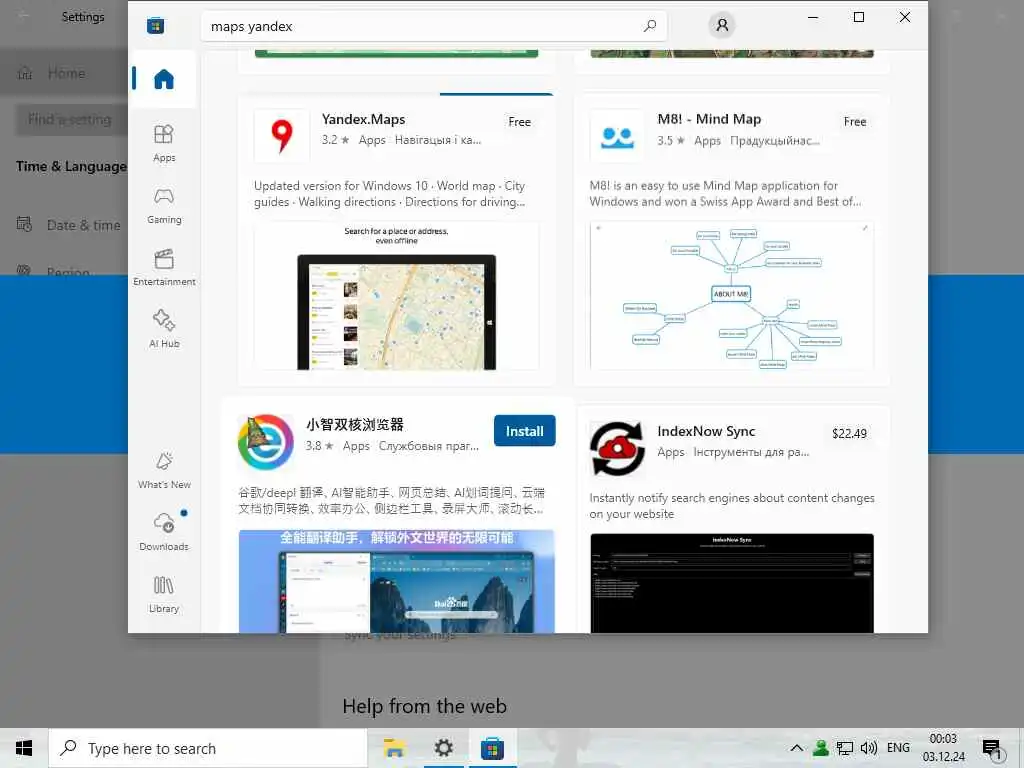
Task: Click the 小智双核浏览器 banner thumbnail
Action: tap(396, 581)
